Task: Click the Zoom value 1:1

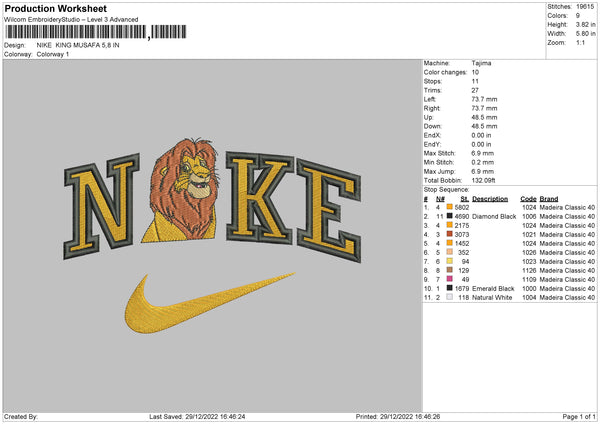Action: pyautogui.click(x=580, y=42)
